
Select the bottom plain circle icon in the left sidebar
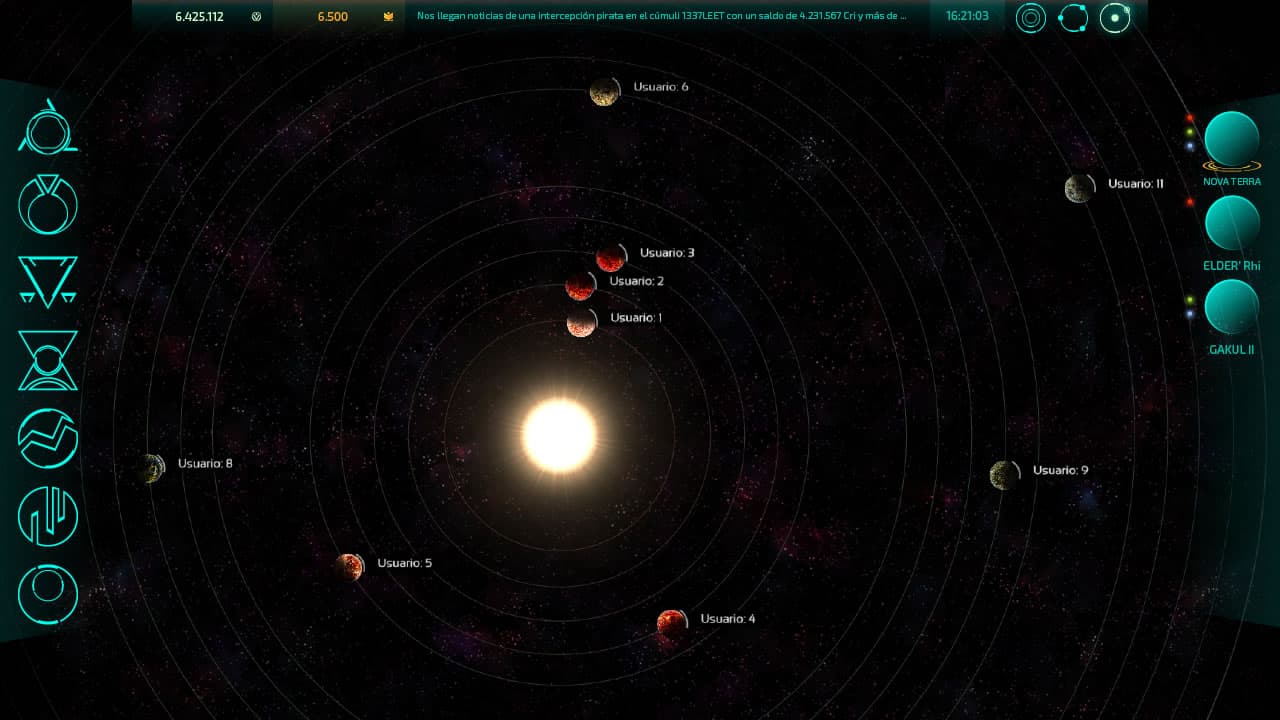click(x=47, y=594)
